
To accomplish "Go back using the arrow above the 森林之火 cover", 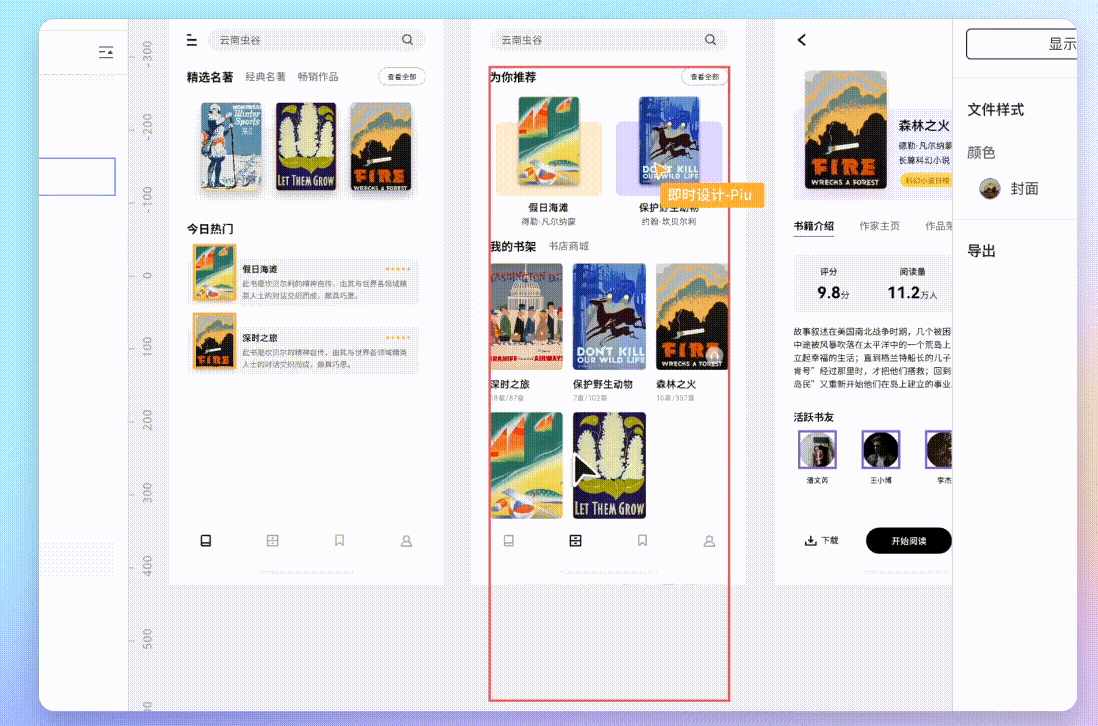I will coord(802,40).
